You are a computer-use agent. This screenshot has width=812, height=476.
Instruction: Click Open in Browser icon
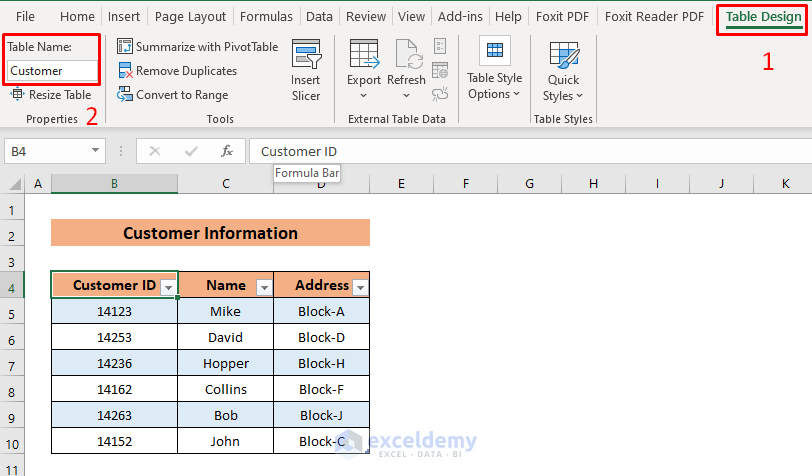point(440,70)
